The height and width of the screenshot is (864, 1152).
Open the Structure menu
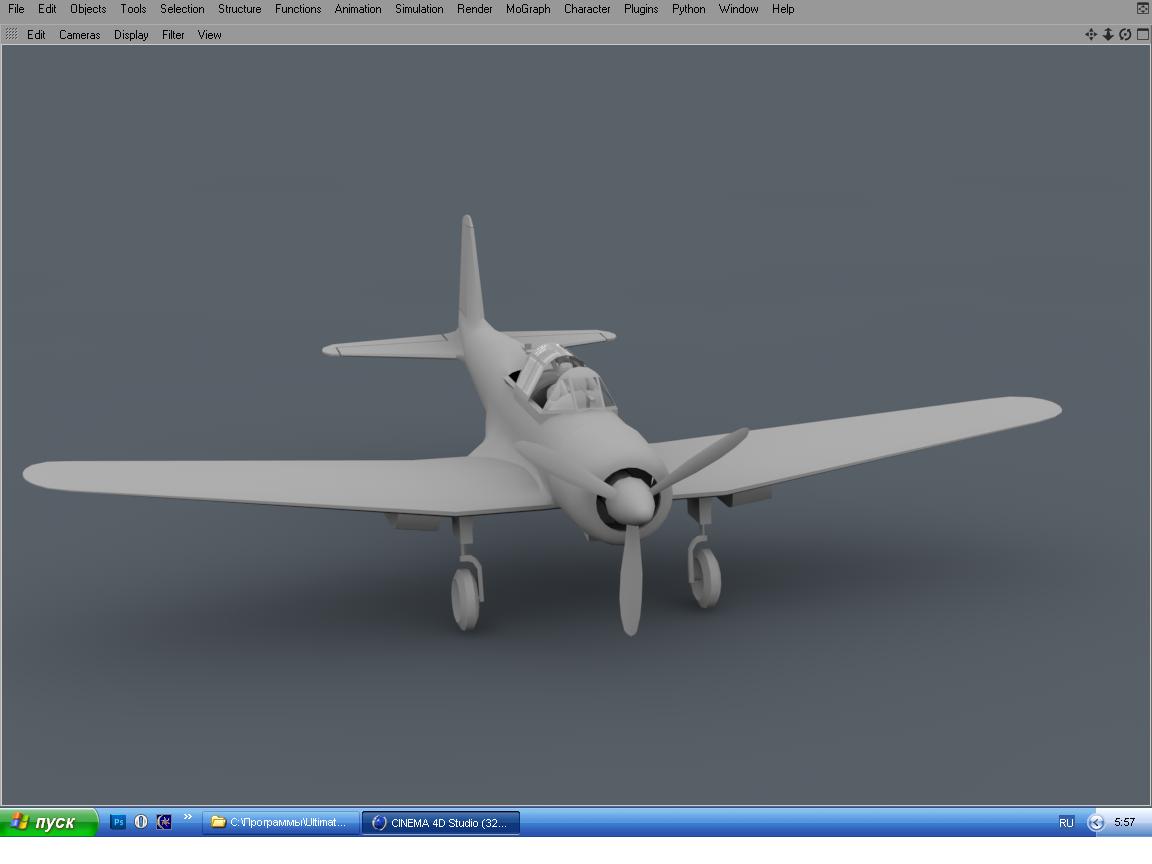[240, 9]
